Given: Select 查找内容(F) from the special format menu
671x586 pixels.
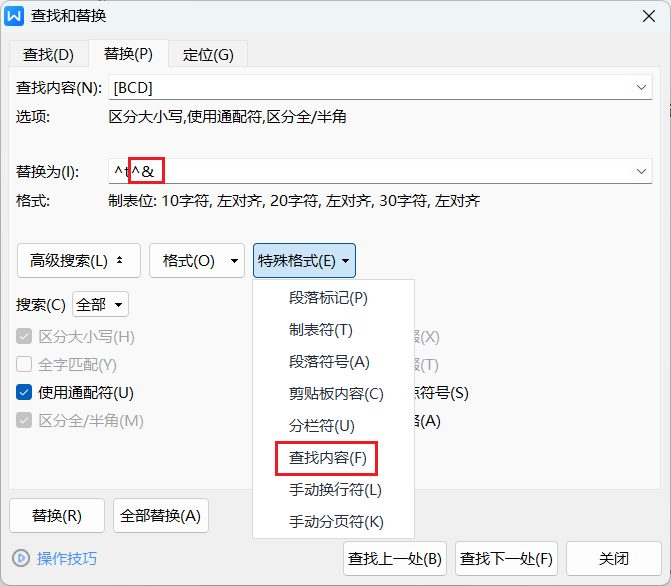Looking at the screenshot, I should [x=328, y=458].
